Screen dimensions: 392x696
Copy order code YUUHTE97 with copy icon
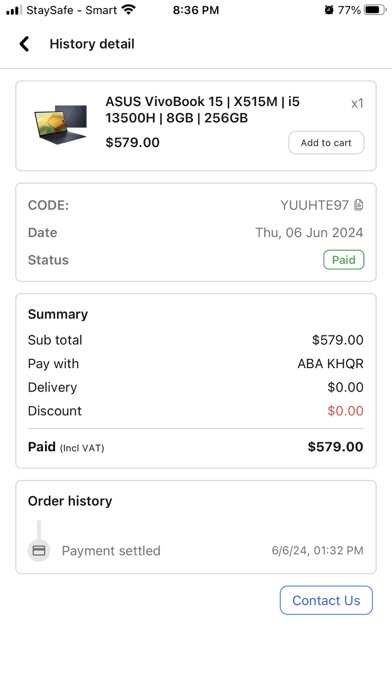(x=359, y=205)
